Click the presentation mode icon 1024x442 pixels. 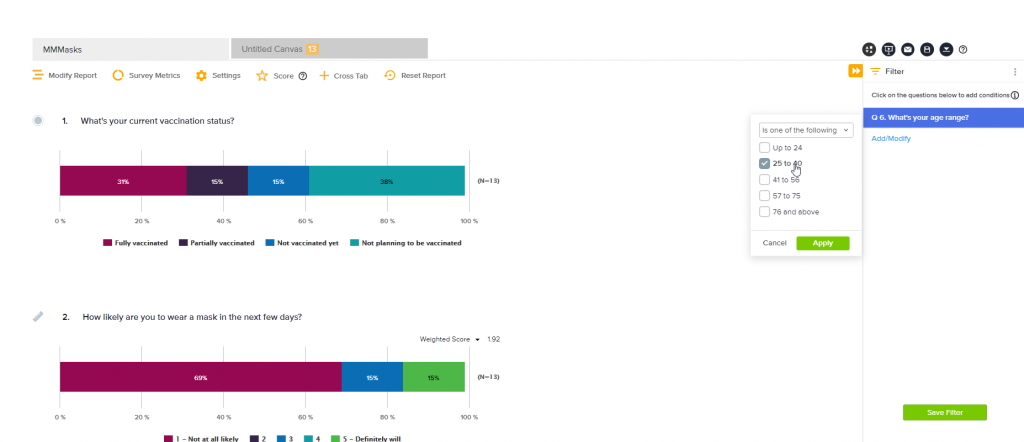click(888, 49)
